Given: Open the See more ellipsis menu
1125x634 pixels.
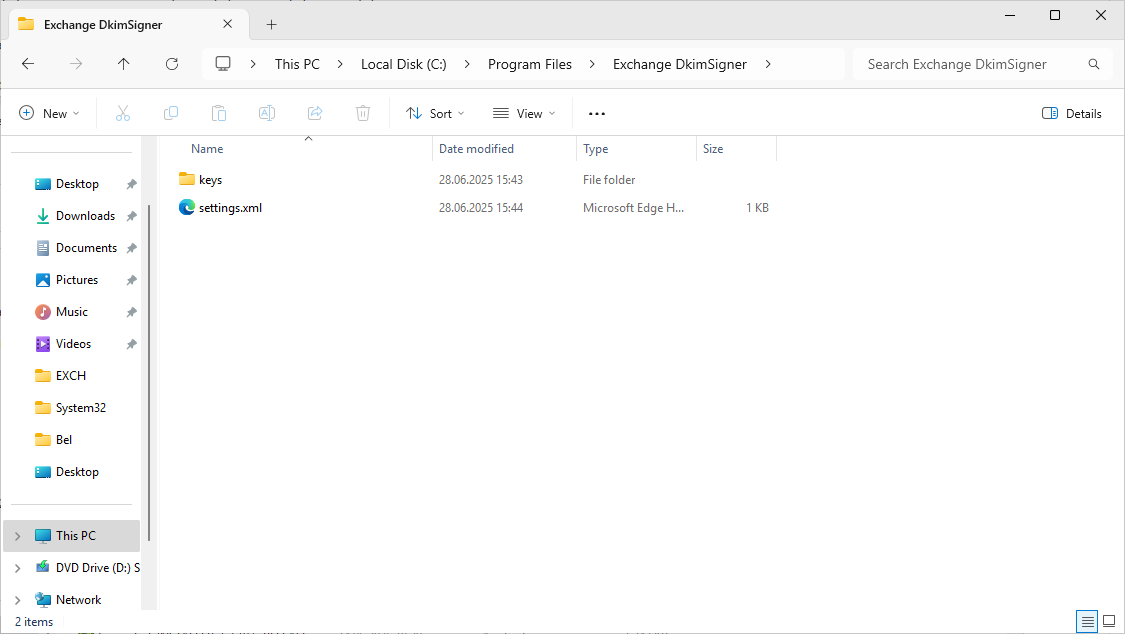Looking at the screenshot, I should pyautogui.click(x=597, y=113).
